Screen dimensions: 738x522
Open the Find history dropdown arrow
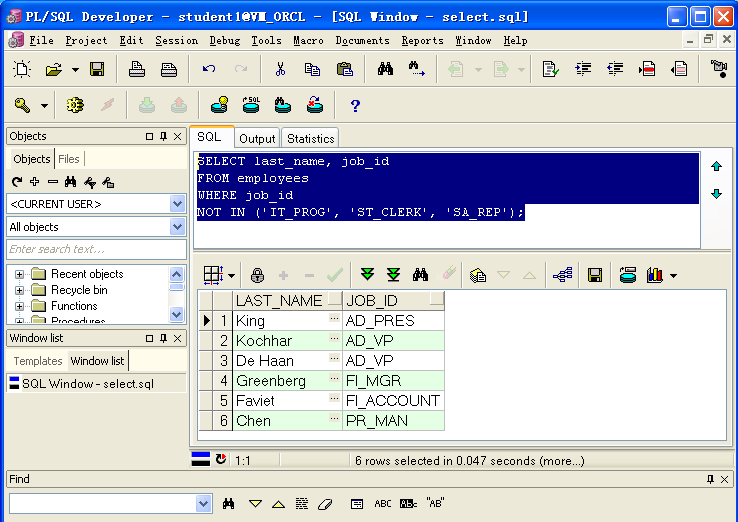[203, 504]
